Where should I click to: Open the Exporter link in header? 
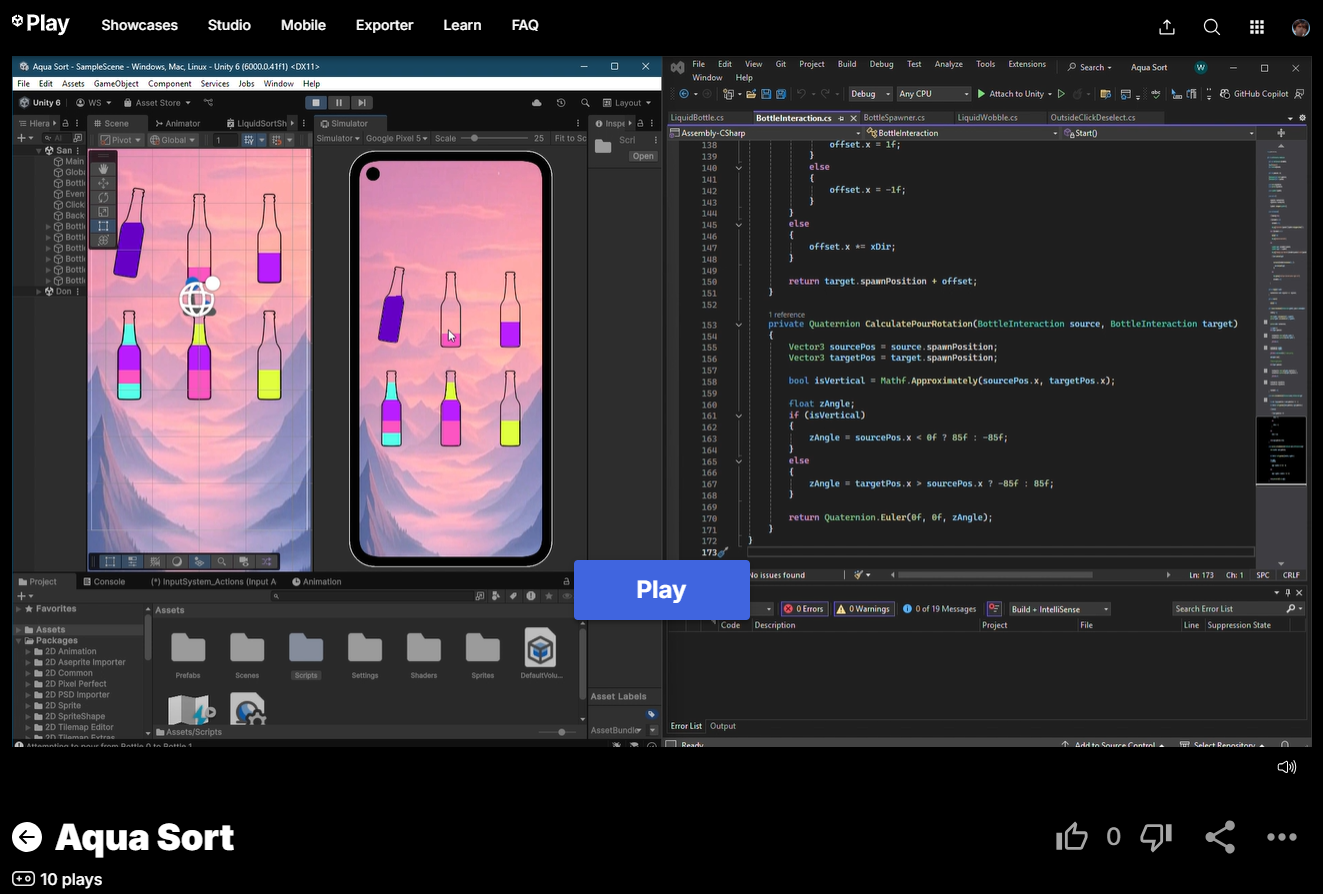pos(385,25)
